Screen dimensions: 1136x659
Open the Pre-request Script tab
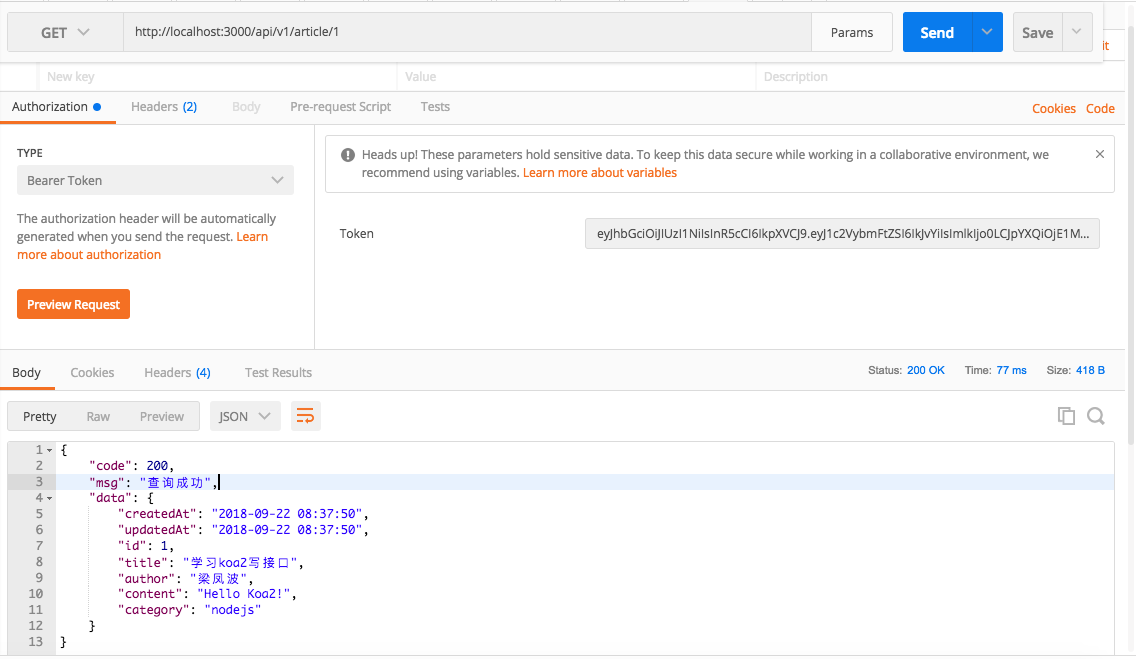tap(340, 107)
